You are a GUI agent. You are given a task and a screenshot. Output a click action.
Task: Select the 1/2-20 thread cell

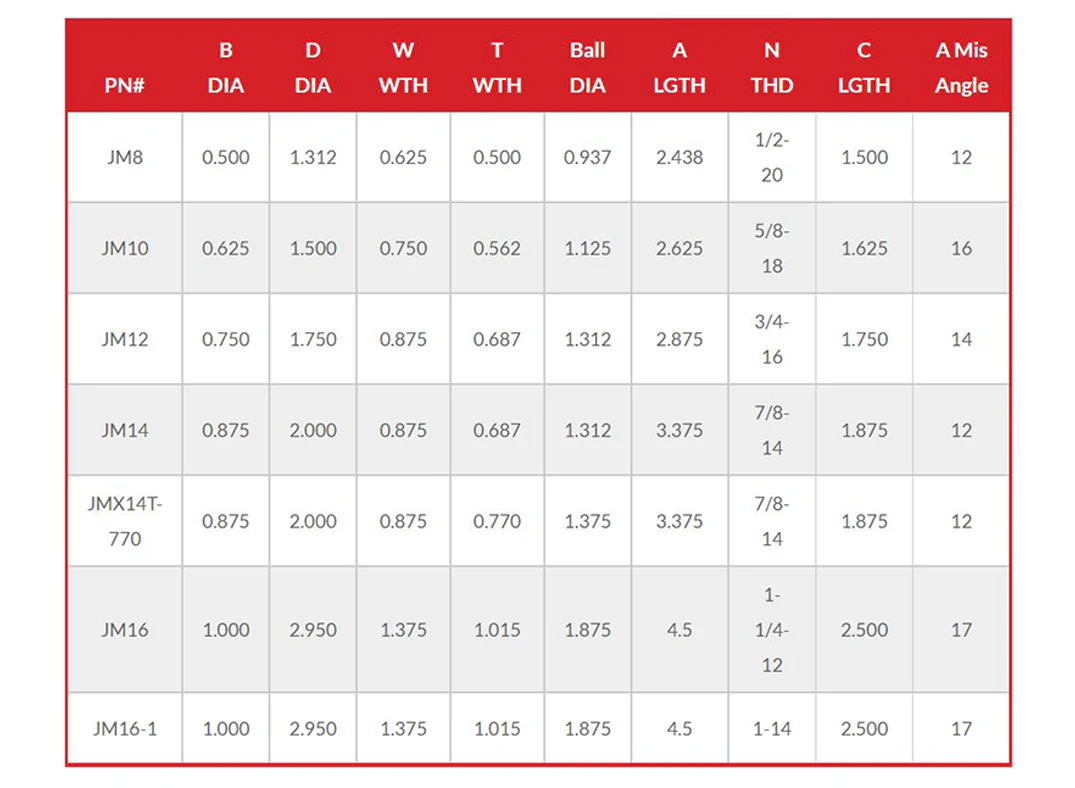pyautogui.click(x=772, y=157)
